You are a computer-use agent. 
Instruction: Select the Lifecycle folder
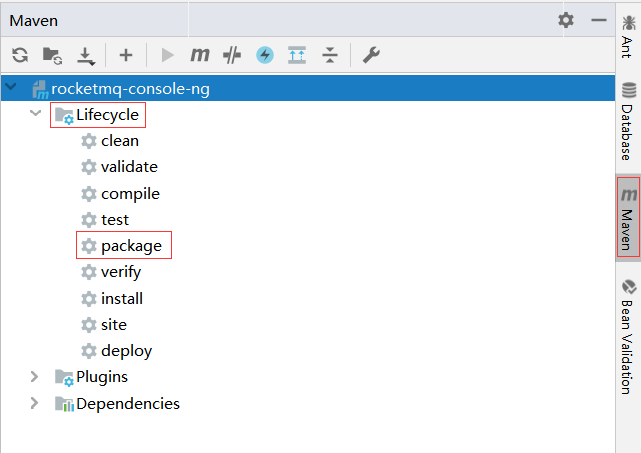click(x=98, y=115)
